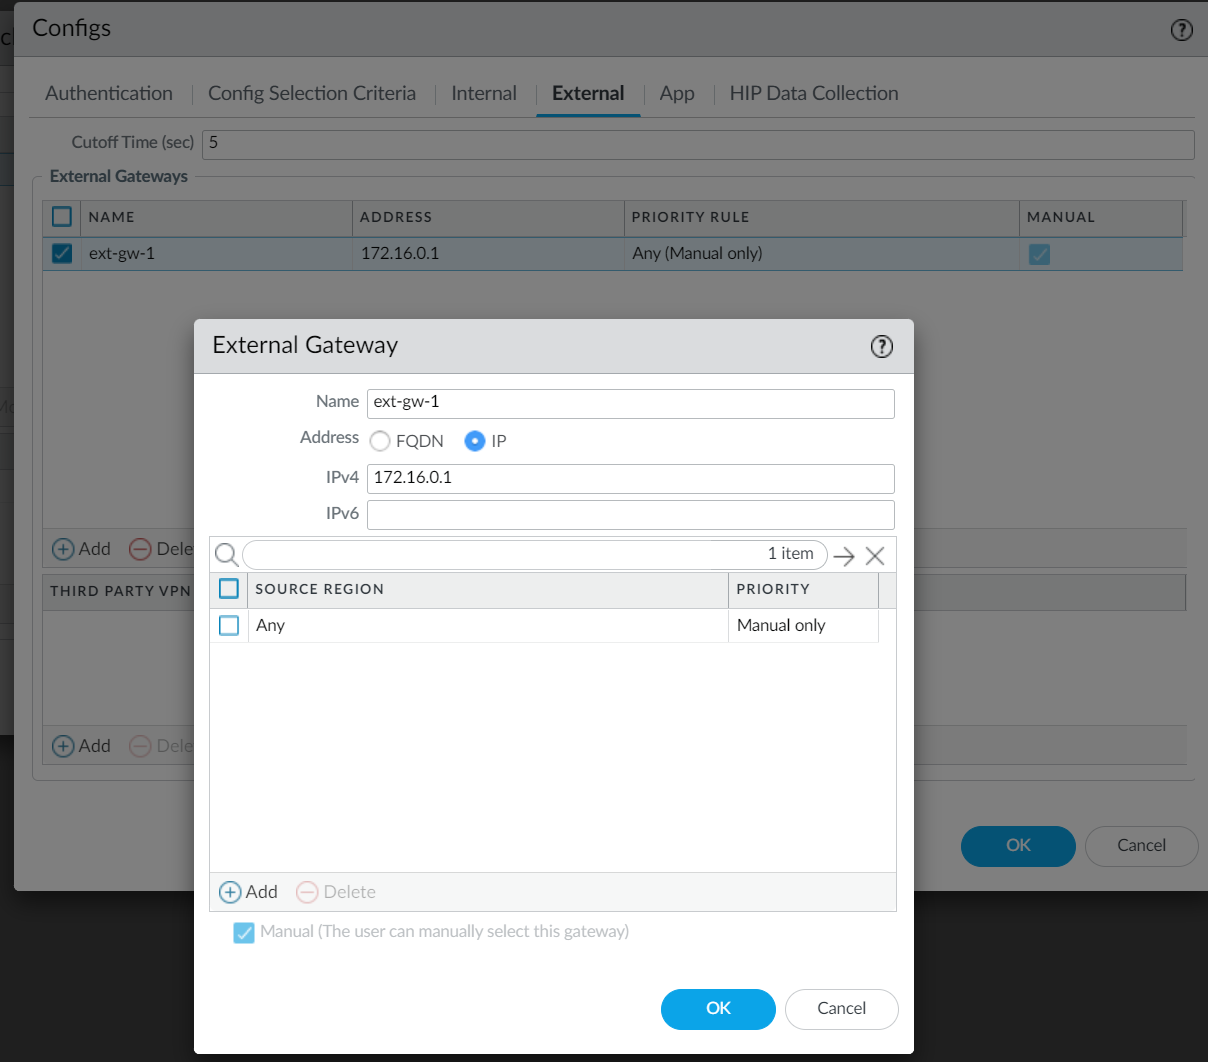Select FQDN address type
The width and height of the screenshot is (1208, 1062).
click(x=380, y=441)
